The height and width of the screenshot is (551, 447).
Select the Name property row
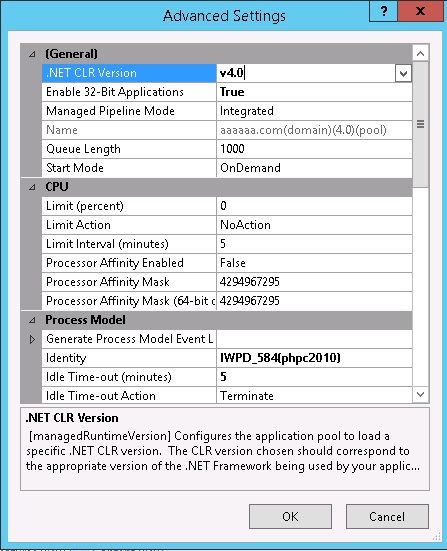click(x=227, y=130)
